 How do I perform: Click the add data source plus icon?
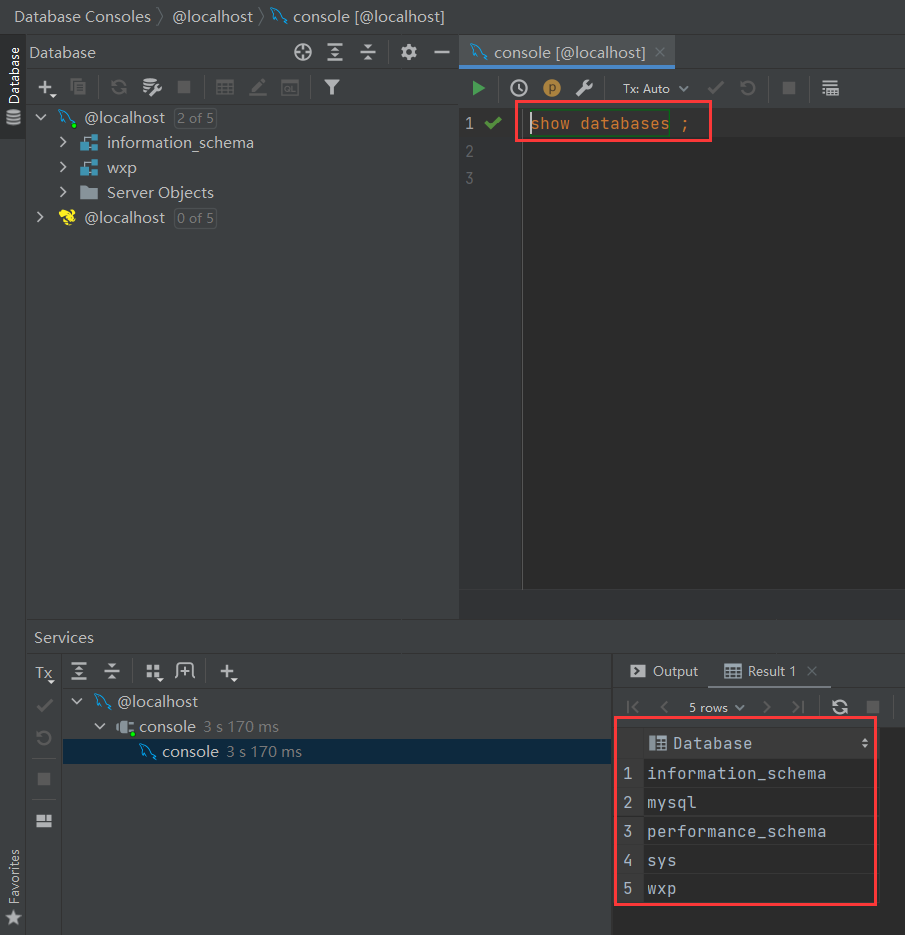46,88
